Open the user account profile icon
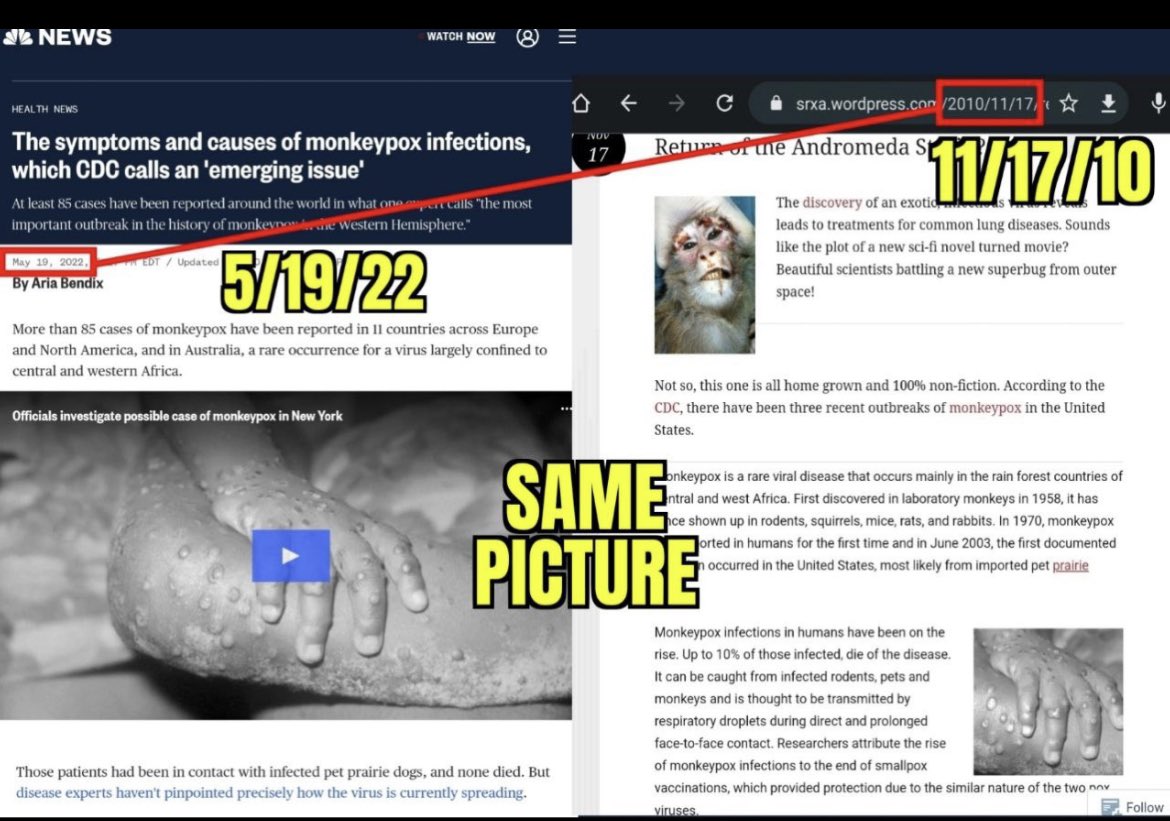 [528, 37]
